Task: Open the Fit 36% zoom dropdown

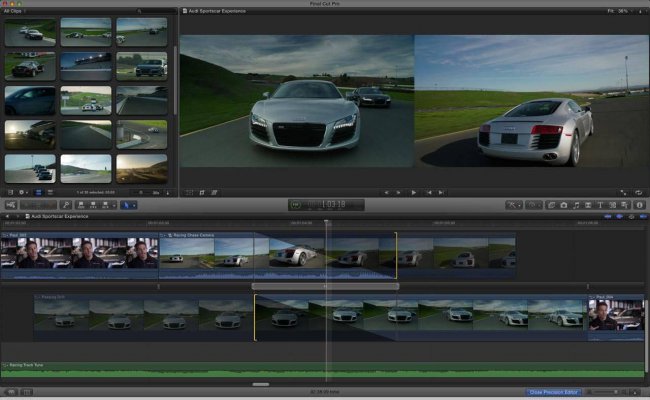Action: 619,11
